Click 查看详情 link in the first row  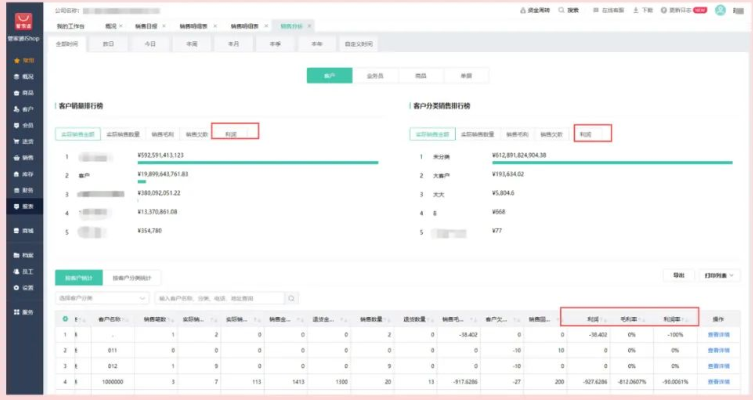[x=720, y=336]
